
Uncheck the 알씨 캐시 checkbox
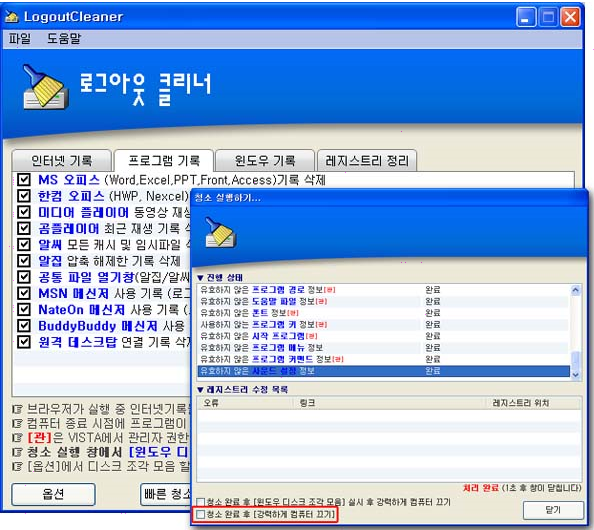coord(24,244)
